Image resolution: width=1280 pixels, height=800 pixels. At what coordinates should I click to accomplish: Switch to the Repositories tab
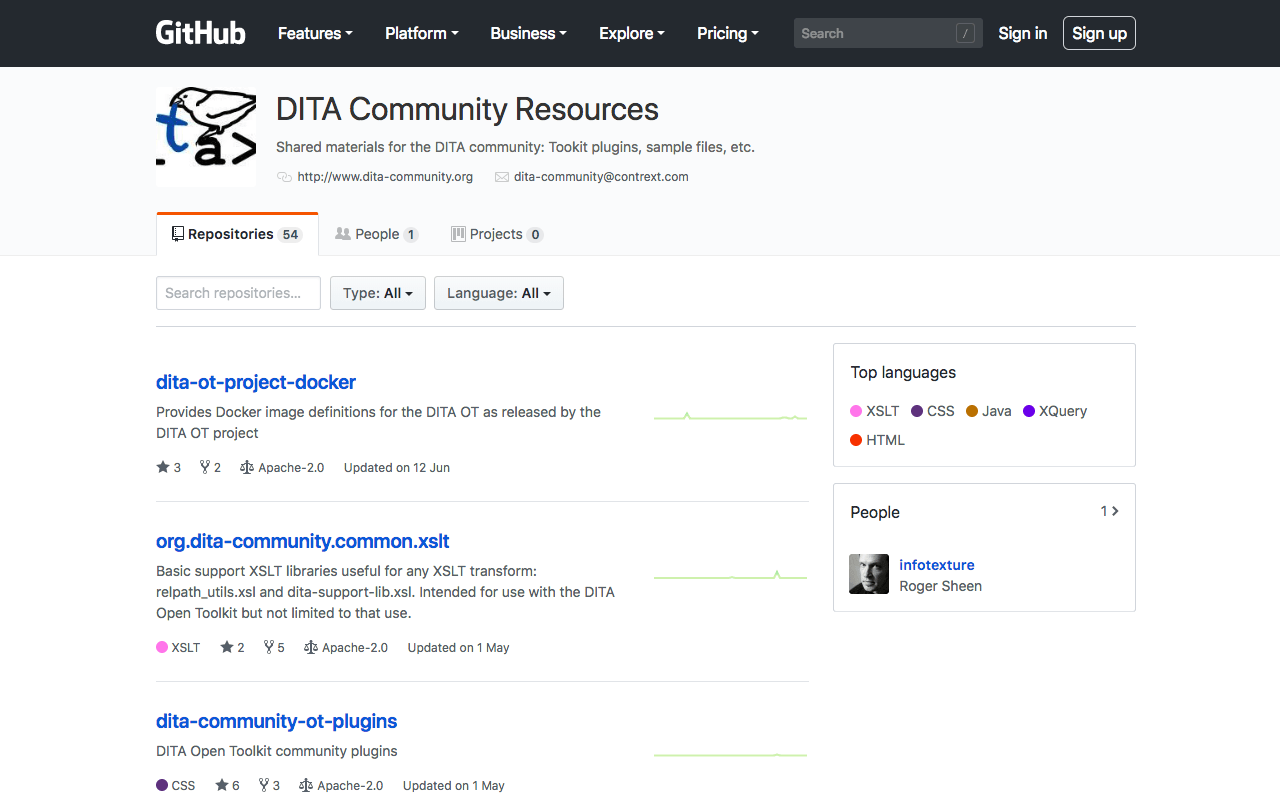[237, 234]
